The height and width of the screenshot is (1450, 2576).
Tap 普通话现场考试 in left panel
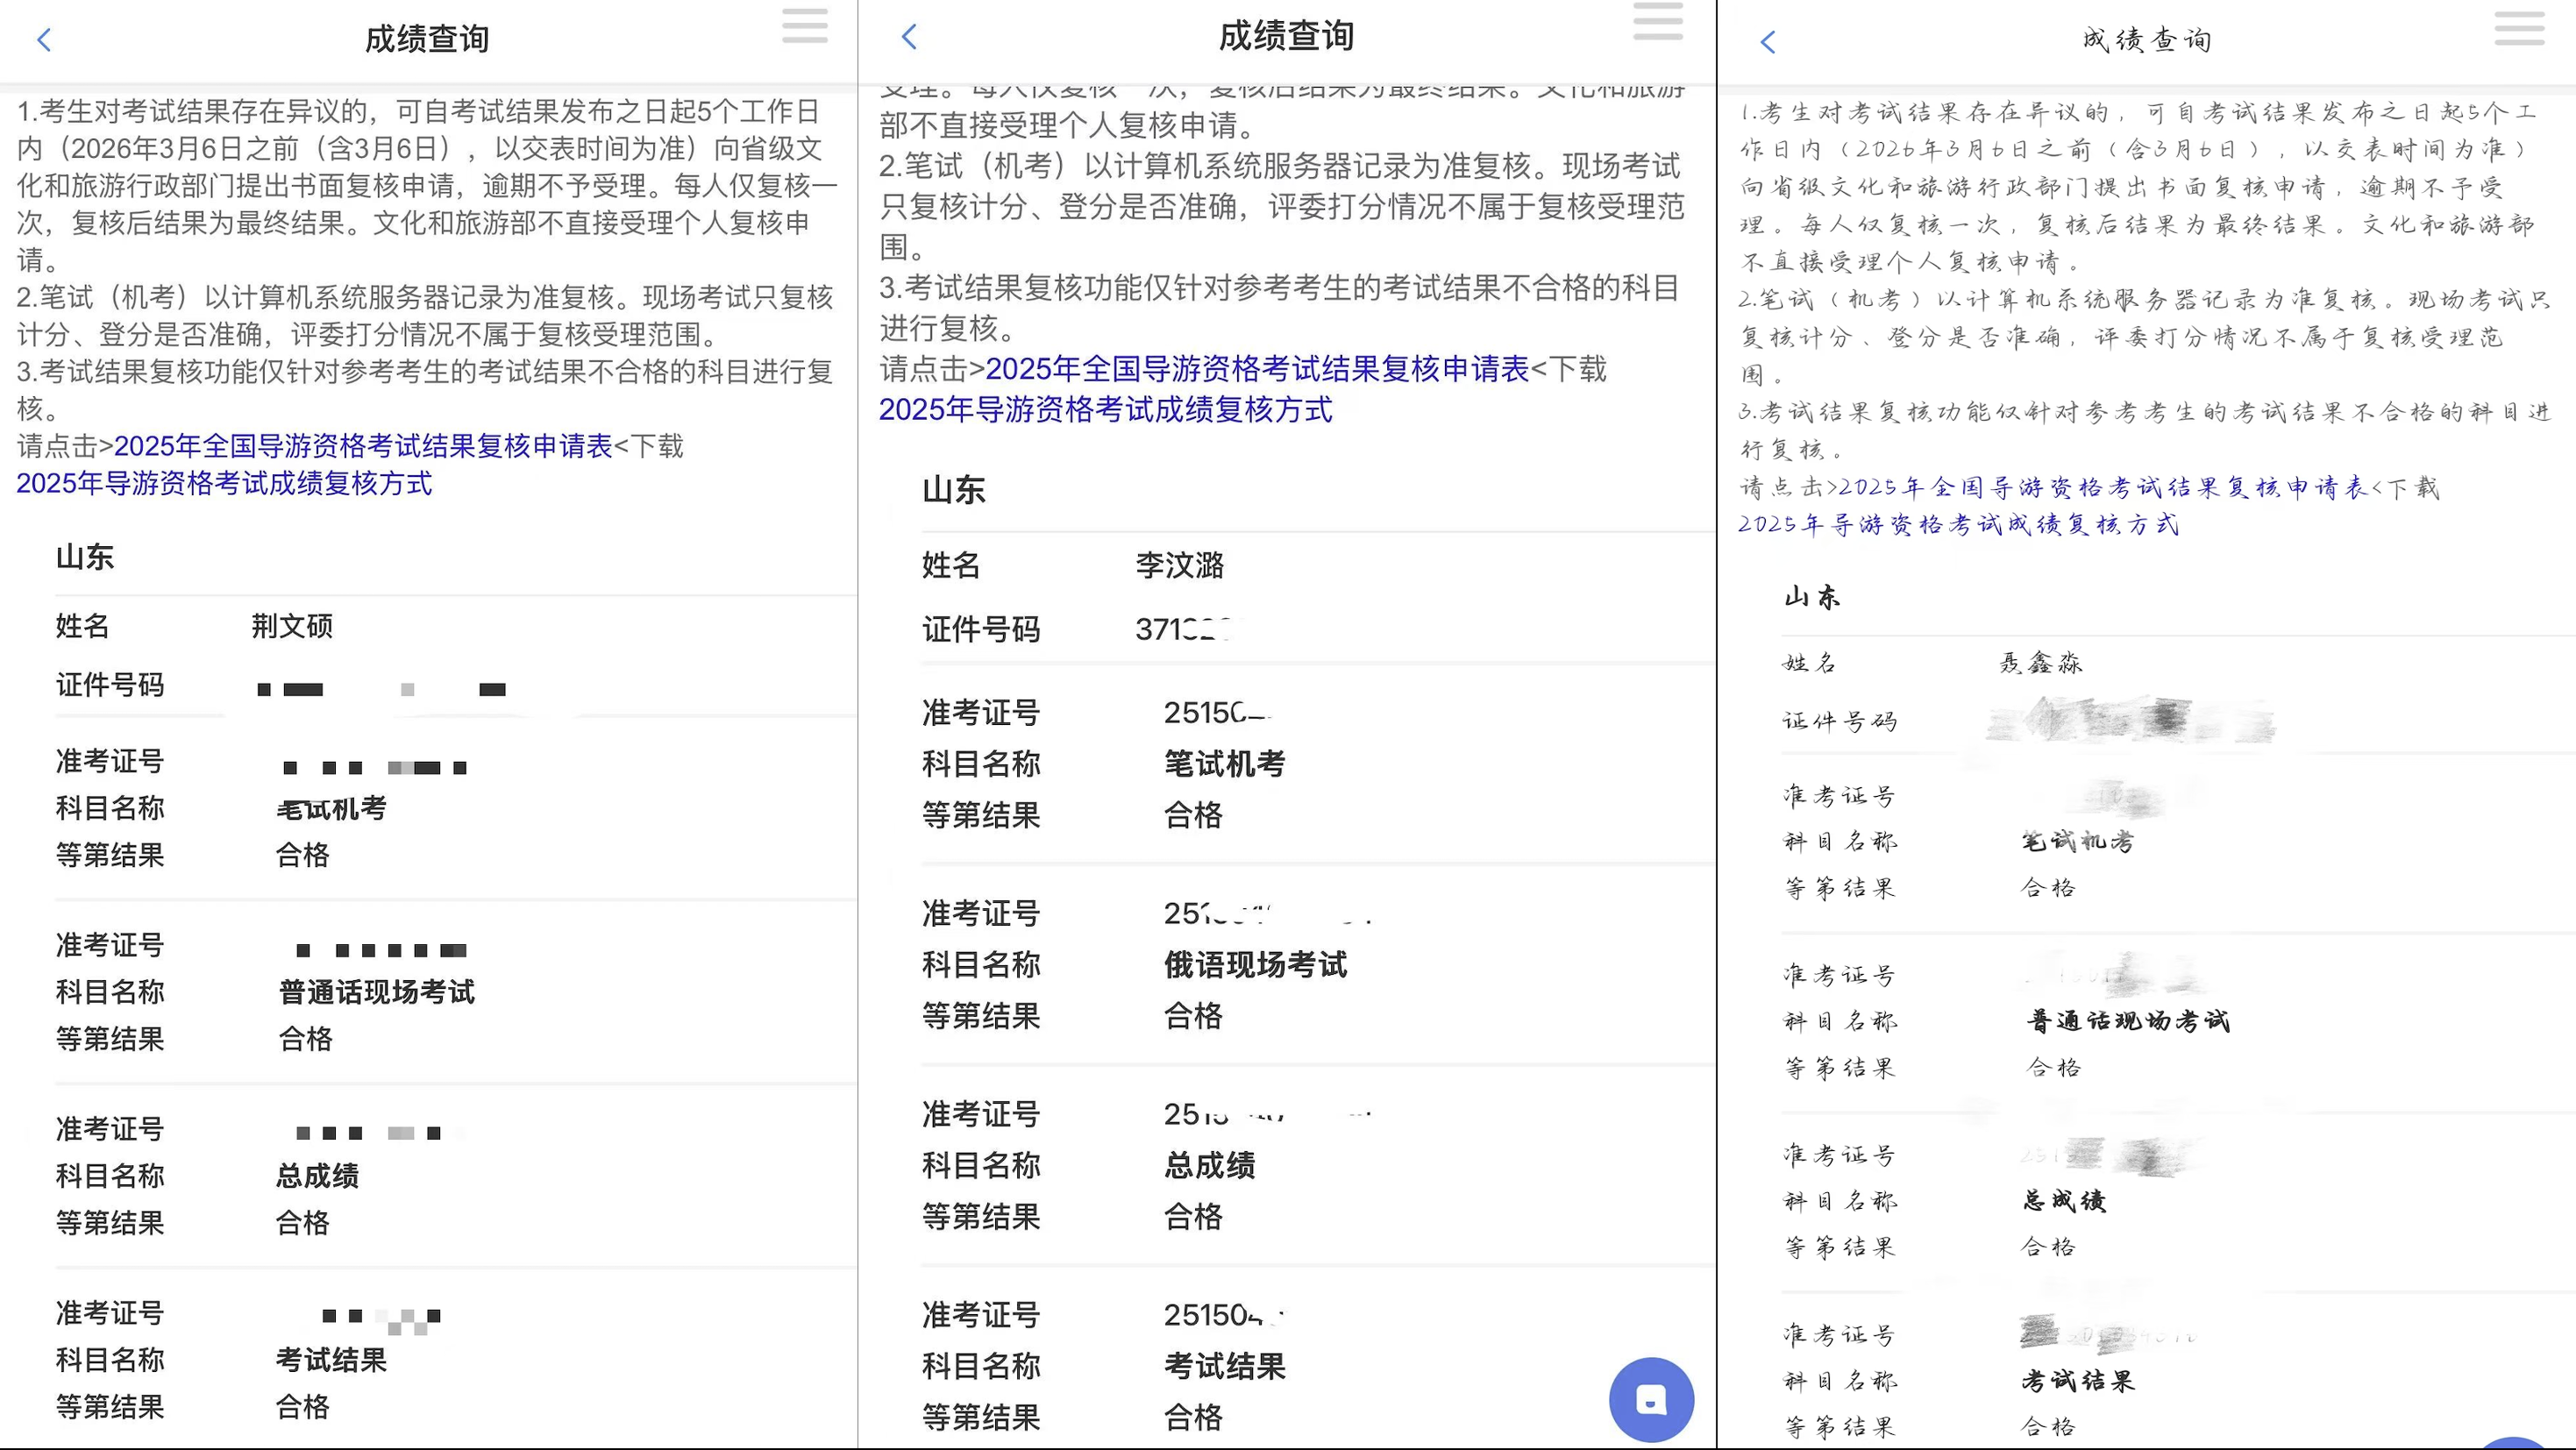[376, 992]
